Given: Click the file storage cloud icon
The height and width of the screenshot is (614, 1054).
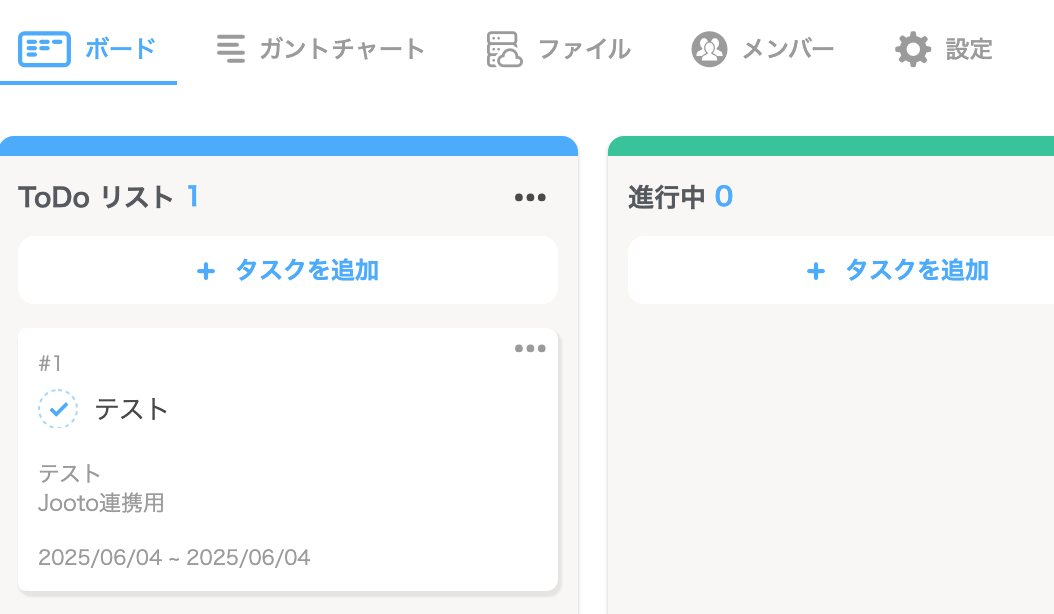Looking at the screenshot, I should [x=504, y=48].
